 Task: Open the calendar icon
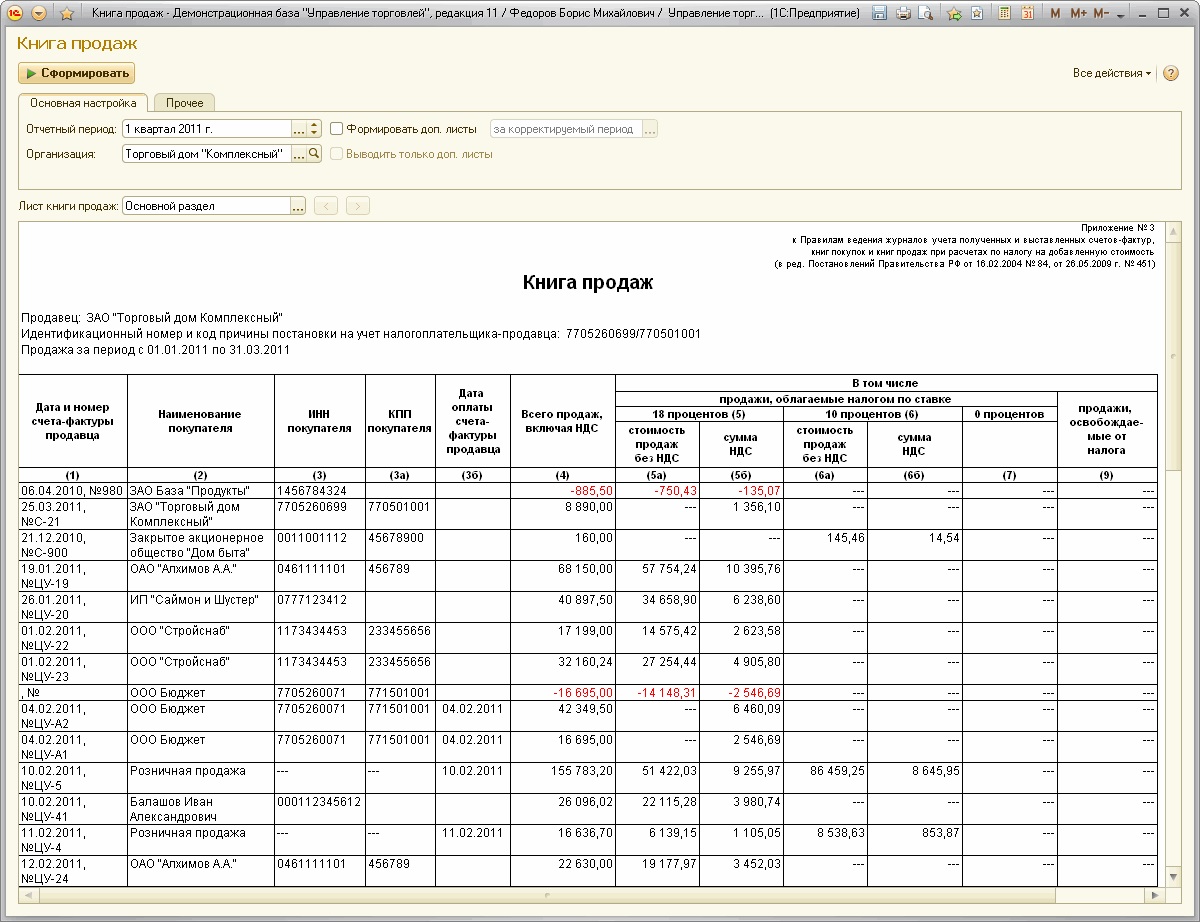click(x=1028, y=14)
